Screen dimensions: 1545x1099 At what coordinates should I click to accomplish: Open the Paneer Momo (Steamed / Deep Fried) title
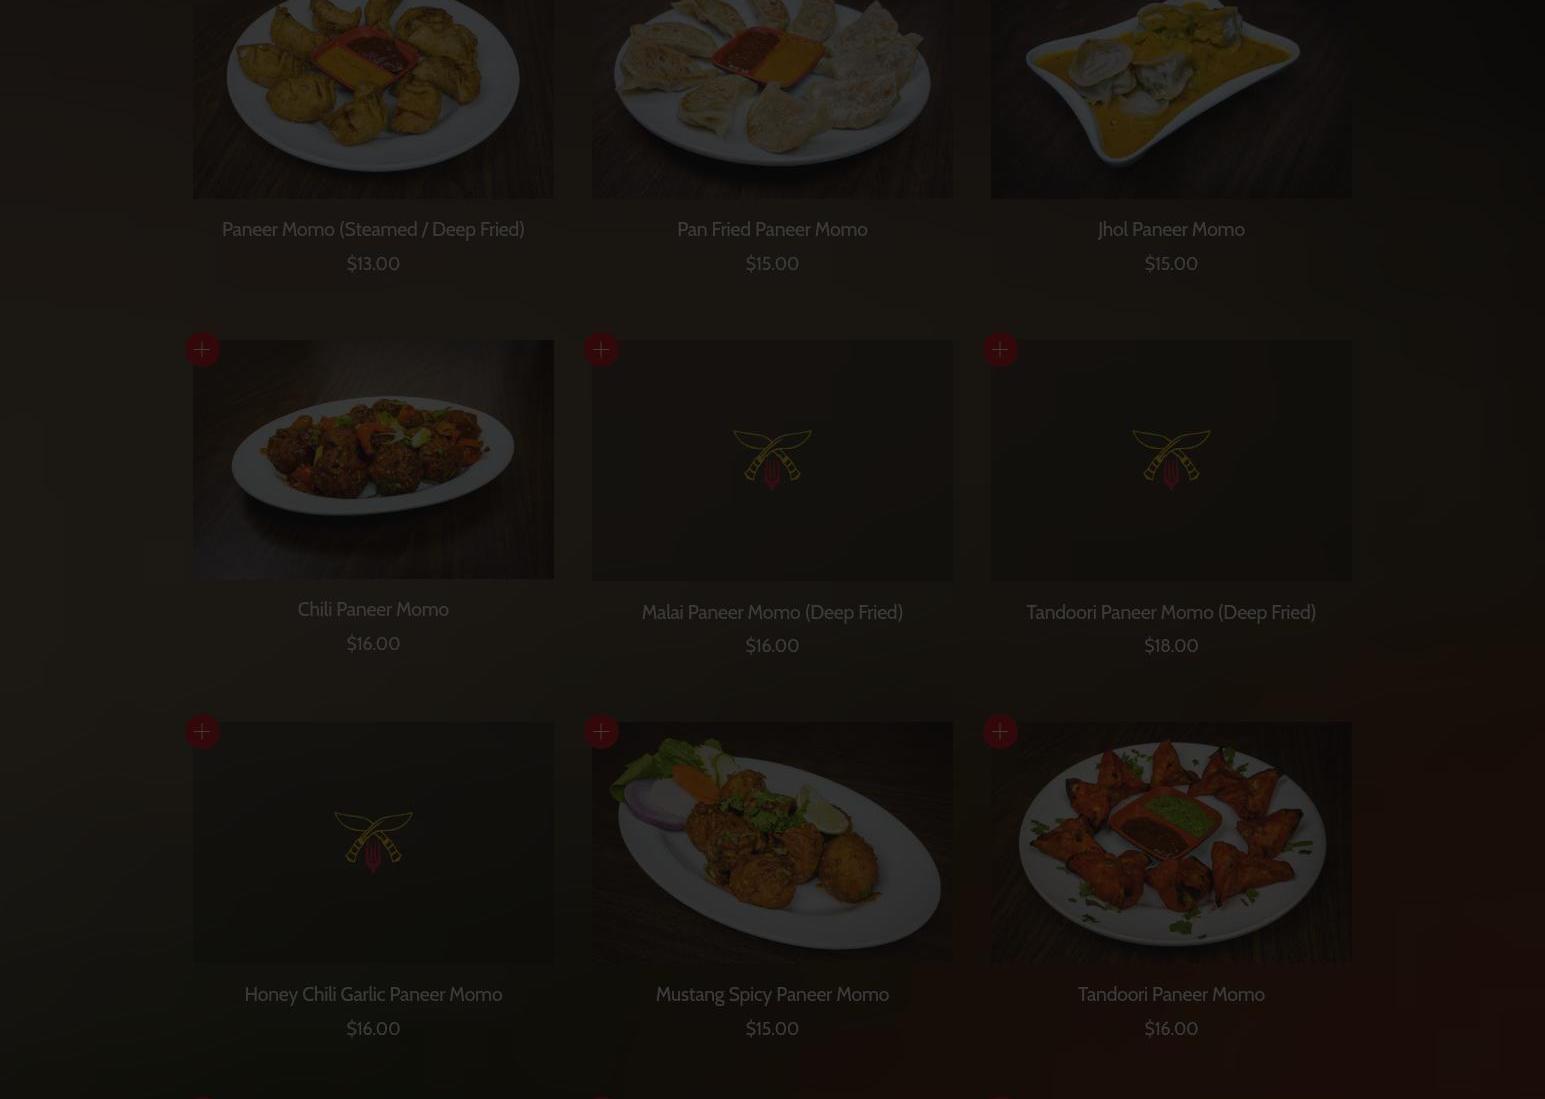tap(373, 229)
